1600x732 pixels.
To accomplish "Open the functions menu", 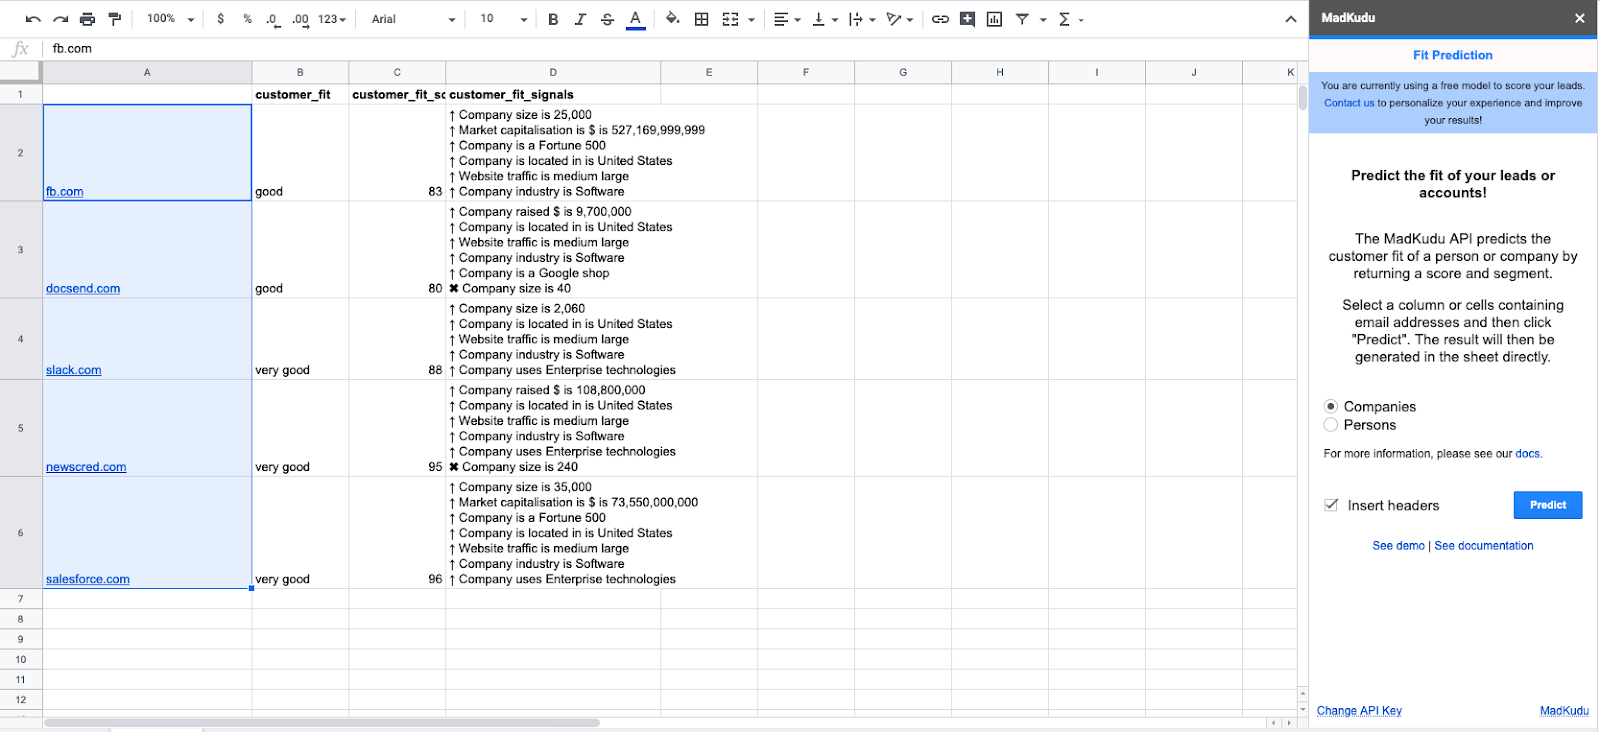I will point(1070,19).
